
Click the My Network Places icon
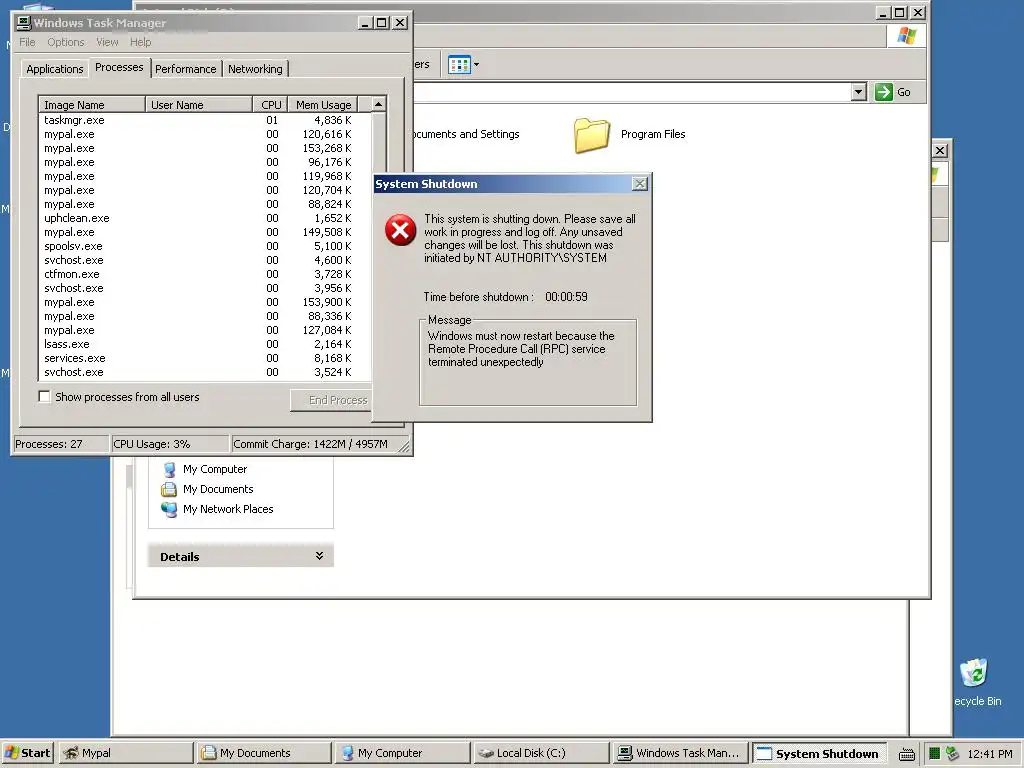click(x=169, y=509)
